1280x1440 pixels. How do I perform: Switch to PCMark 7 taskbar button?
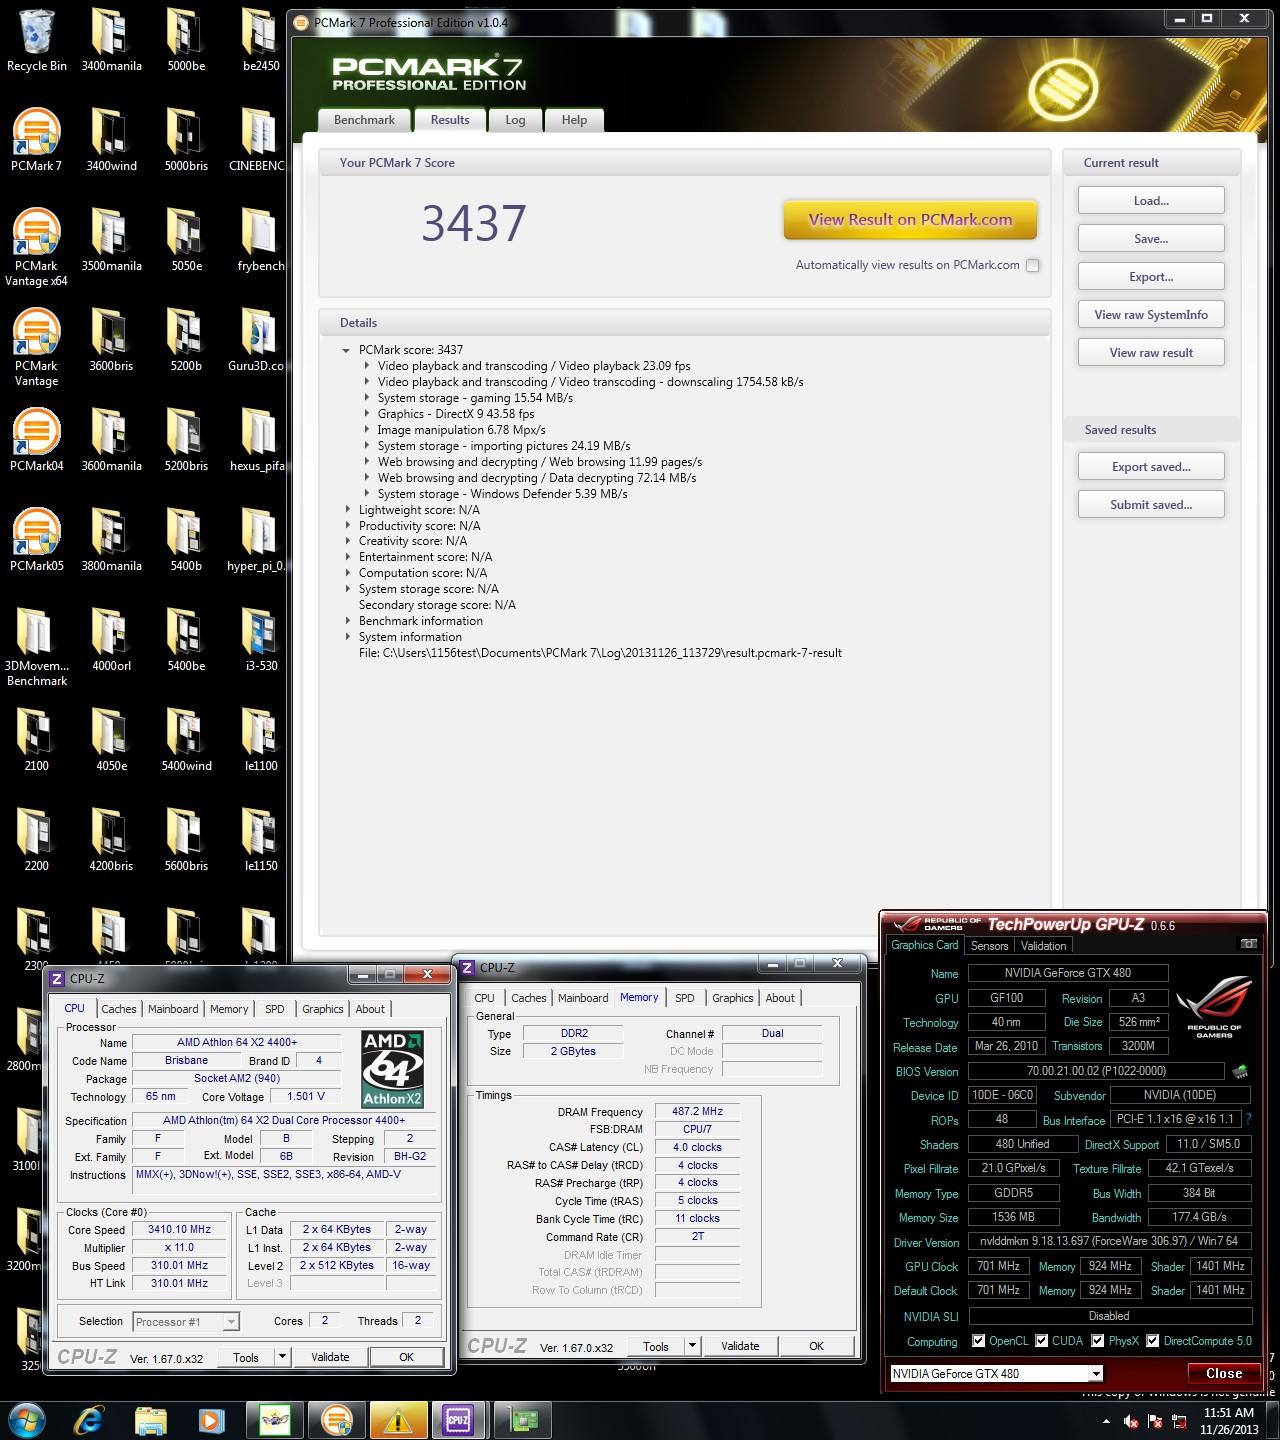(337, 1420)
